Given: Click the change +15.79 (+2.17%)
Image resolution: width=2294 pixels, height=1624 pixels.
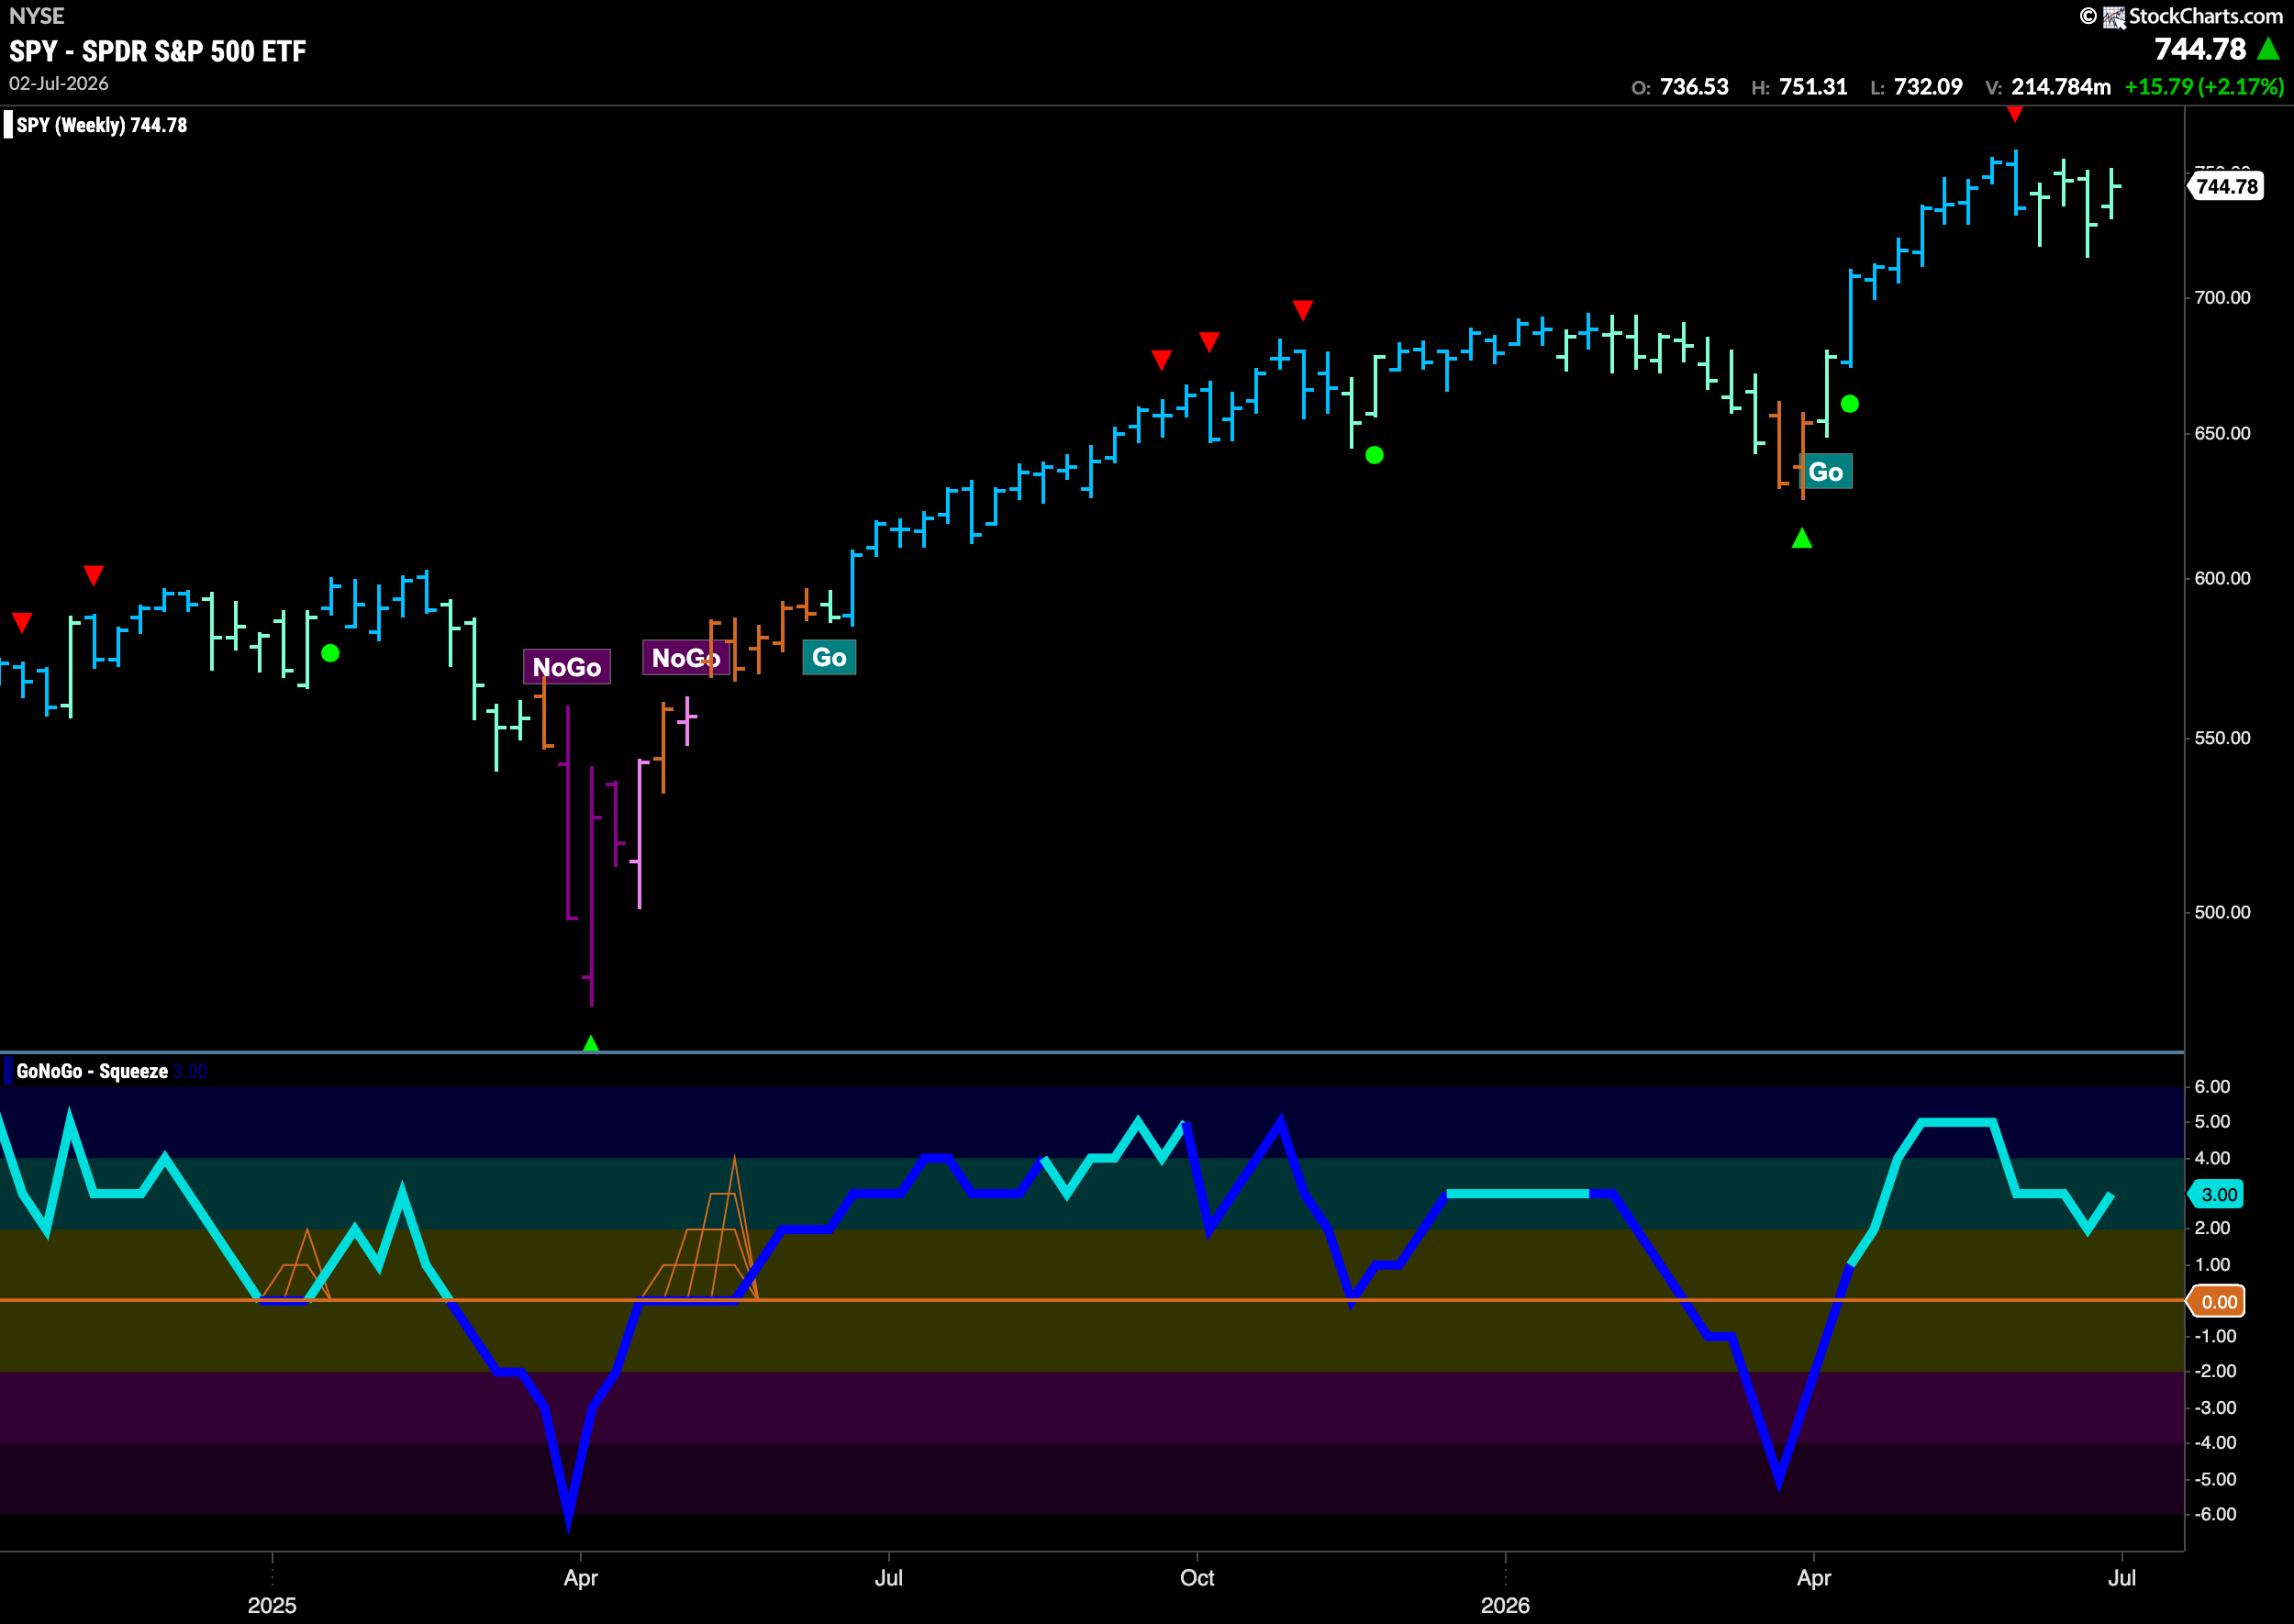Looking at the screenshot, I should click(x=2204, y=87).
